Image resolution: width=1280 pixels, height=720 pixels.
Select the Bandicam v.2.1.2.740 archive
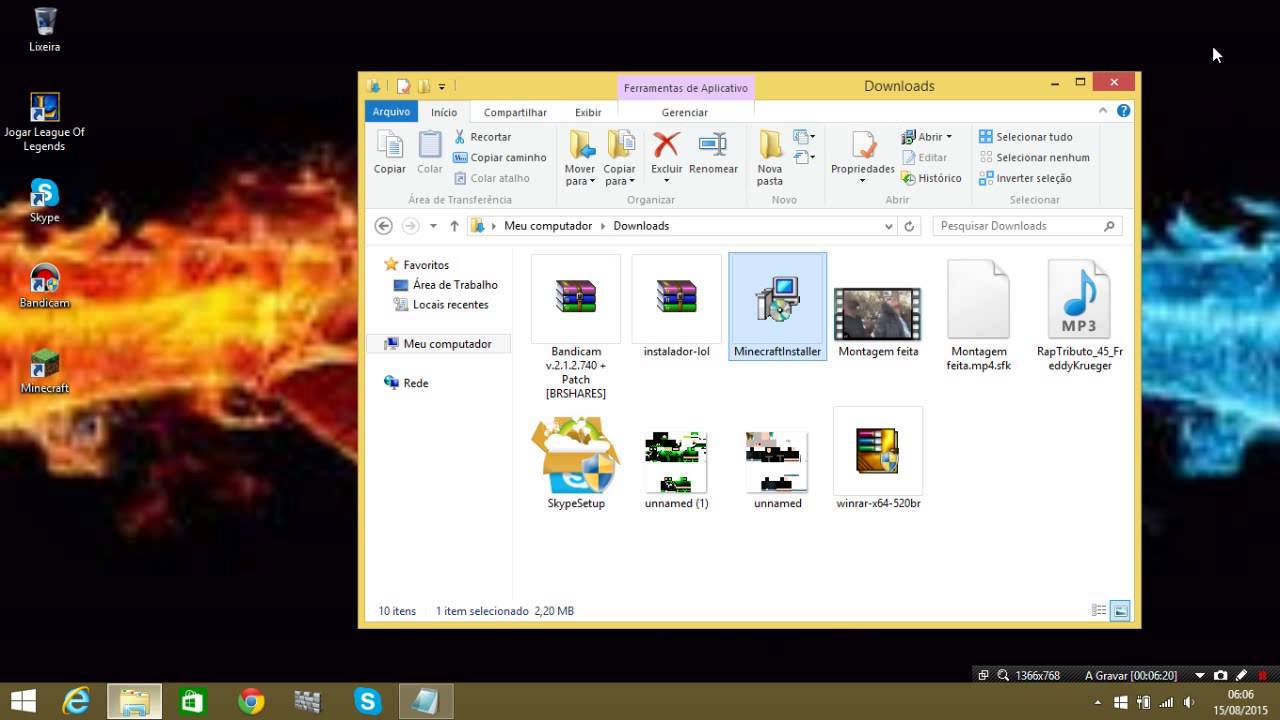576,327
